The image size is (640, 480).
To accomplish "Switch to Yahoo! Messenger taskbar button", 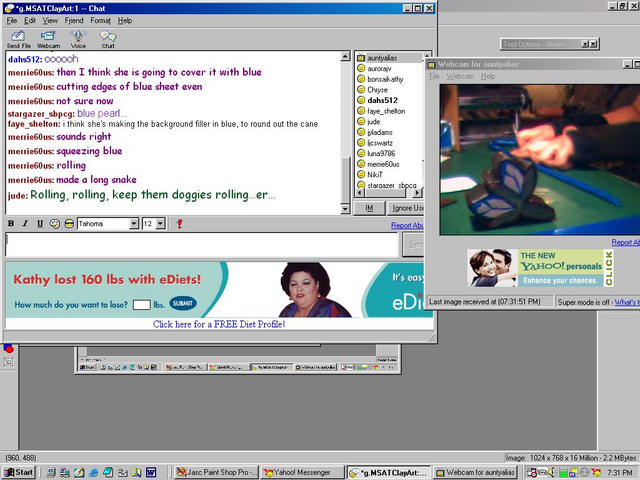I will (x=302, y=472).
